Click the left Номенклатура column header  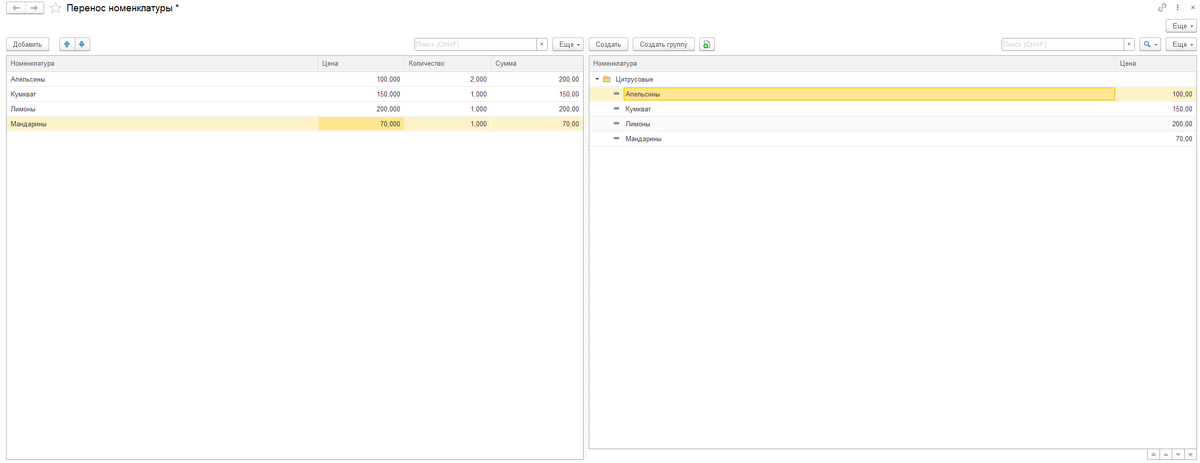[x=162, y=63]
